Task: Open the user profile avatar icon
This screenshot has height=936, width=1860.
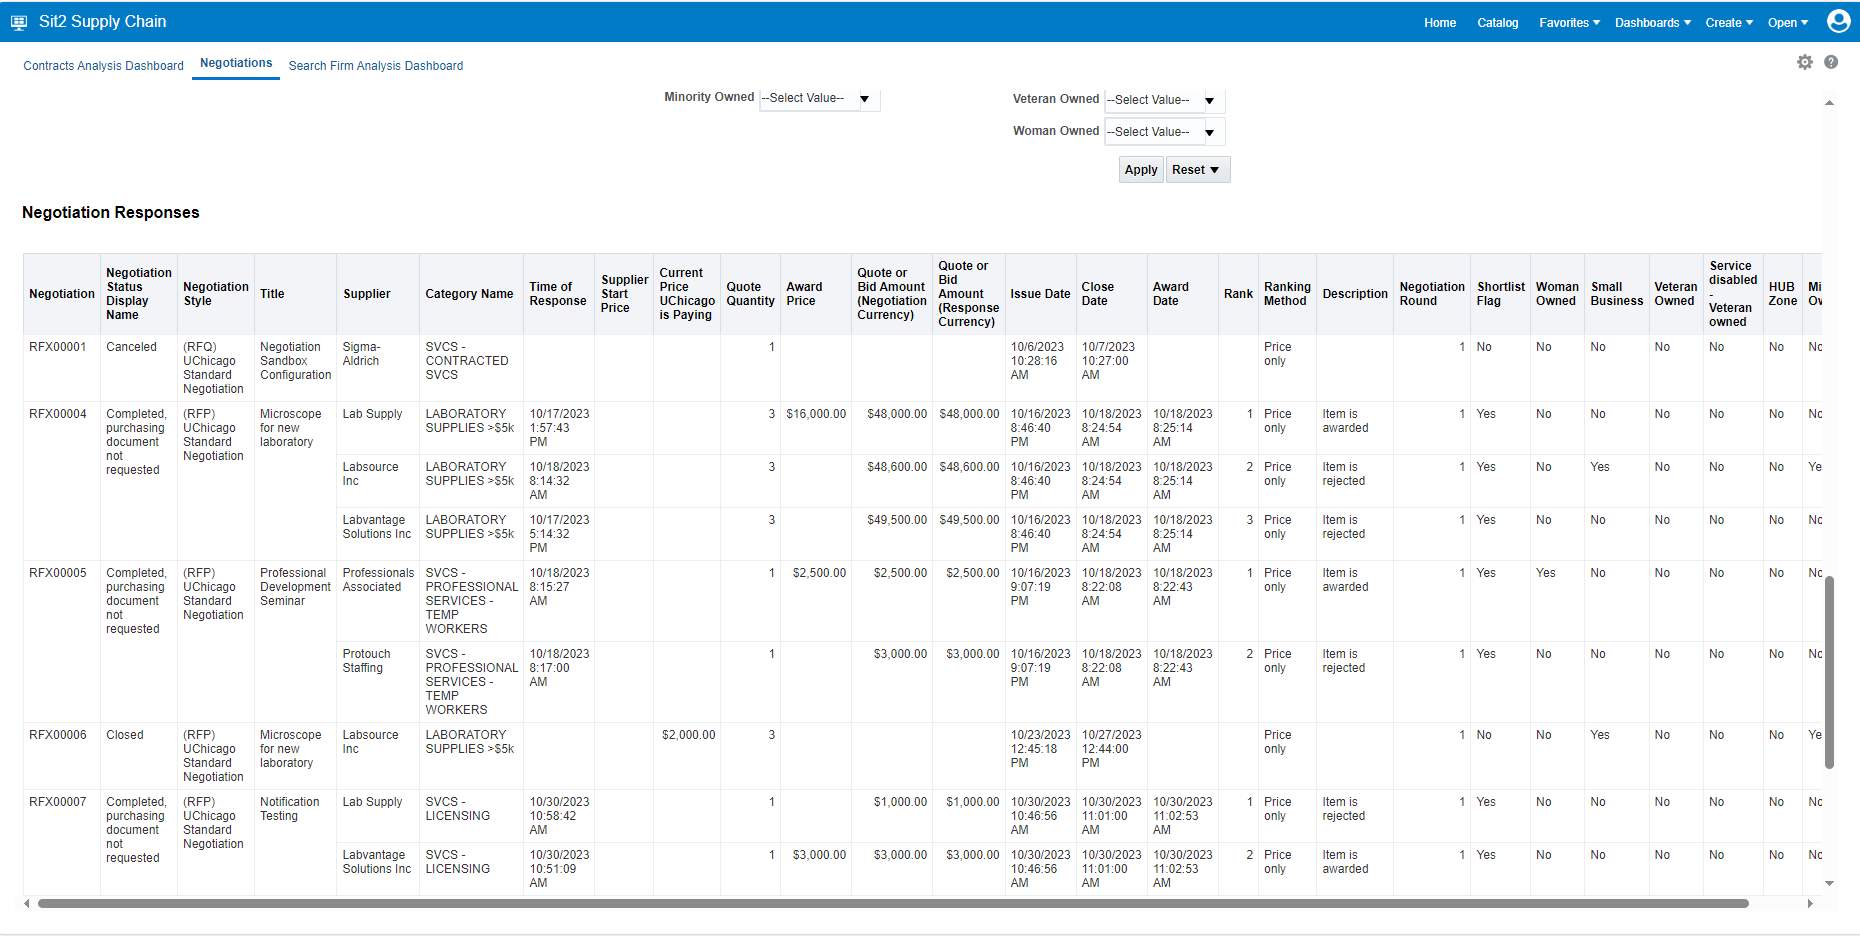Action: coord(1838,21)
